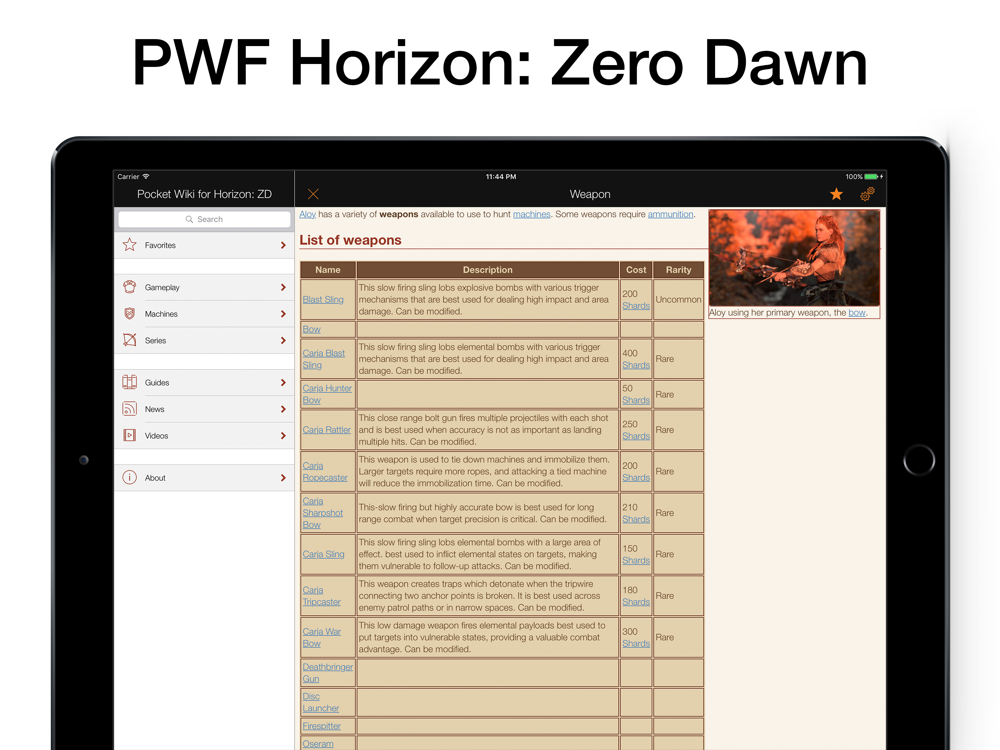Screen dimensions: 1000x750
Task: Tap the Gameplay icon in sidebar
Action: (x=129, y=287)
